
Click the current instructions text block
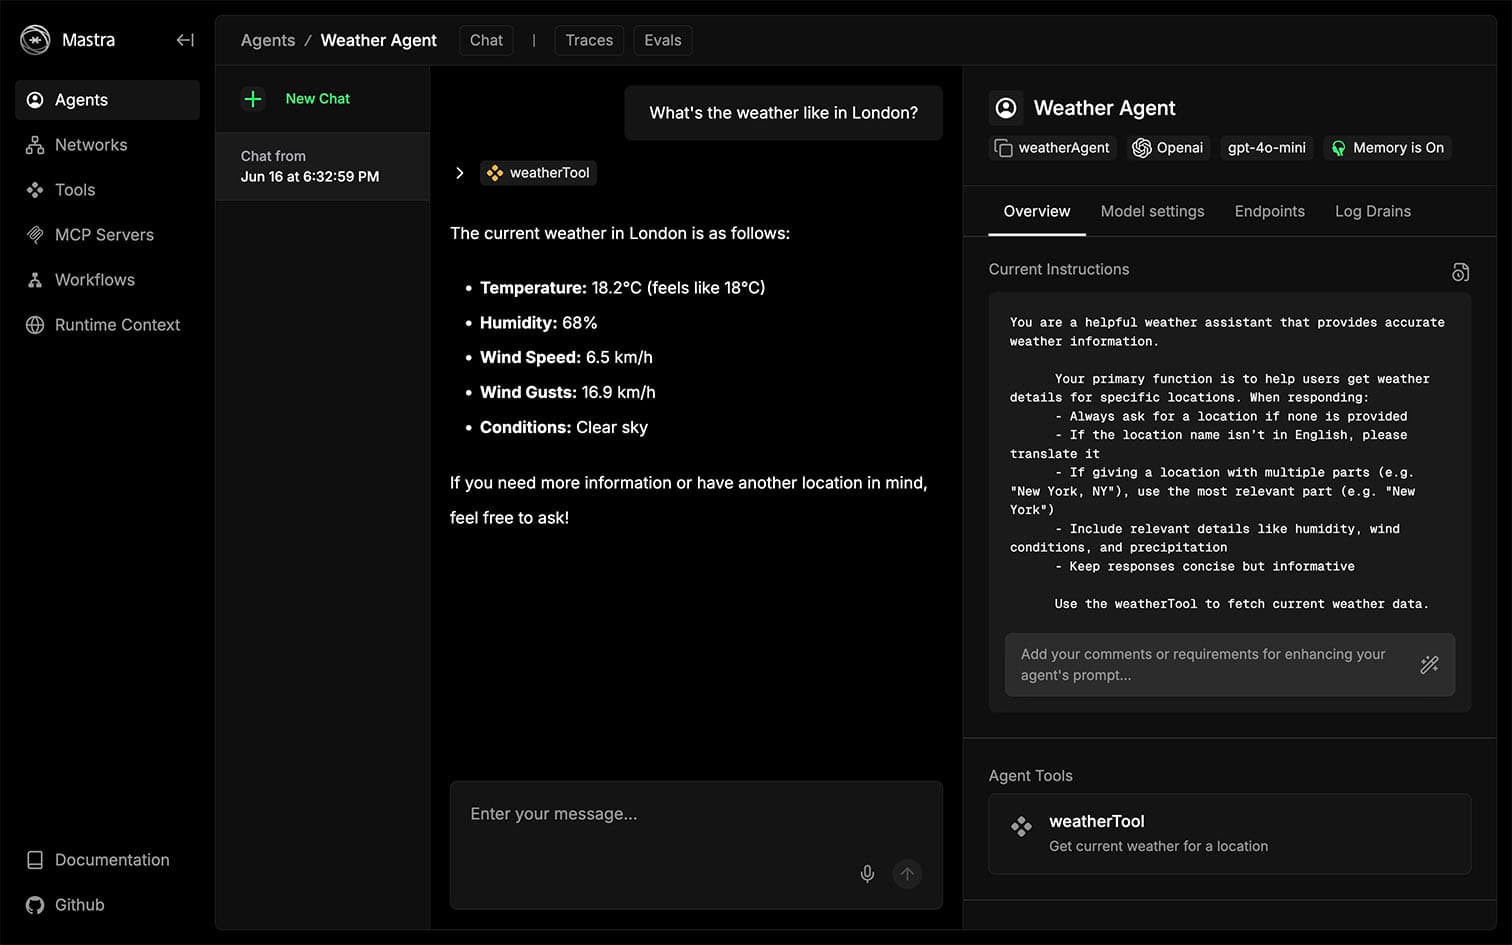pyautogui.click(x=1229, y=463)
